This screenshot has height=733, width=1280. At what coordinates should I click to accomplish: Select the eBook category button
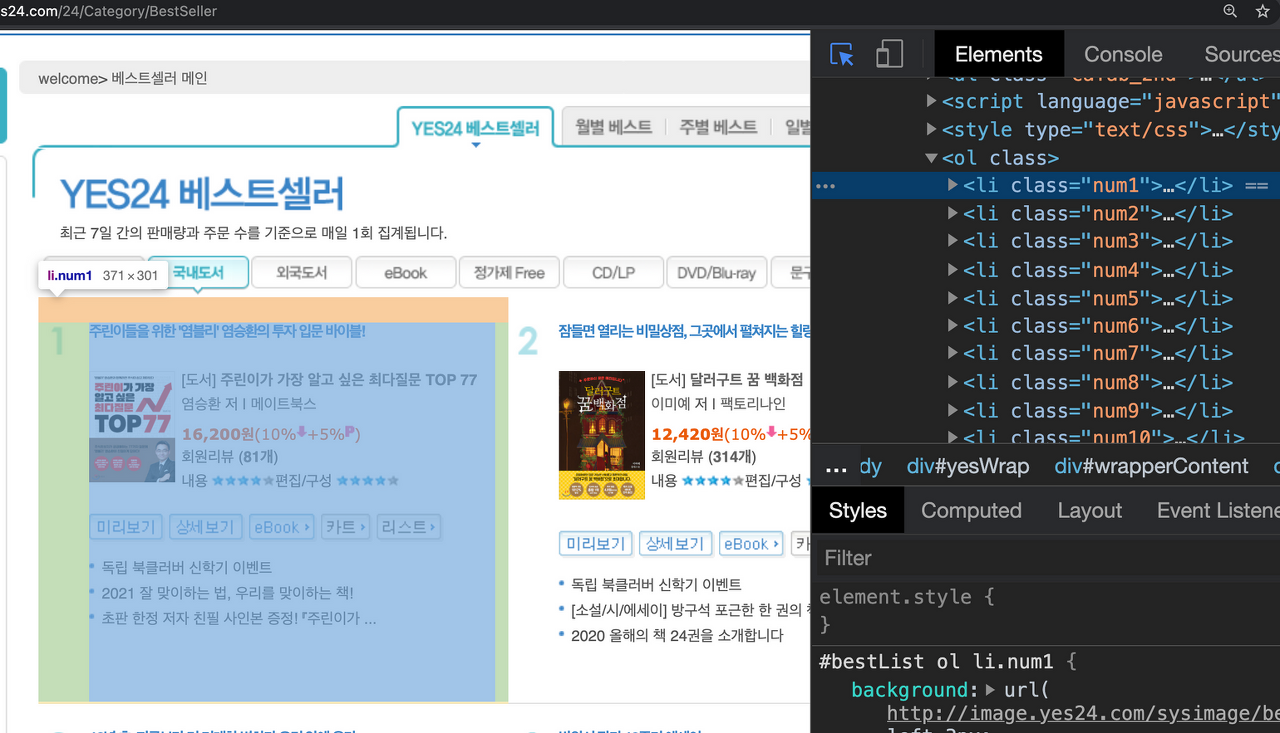[x=406, y=272]
